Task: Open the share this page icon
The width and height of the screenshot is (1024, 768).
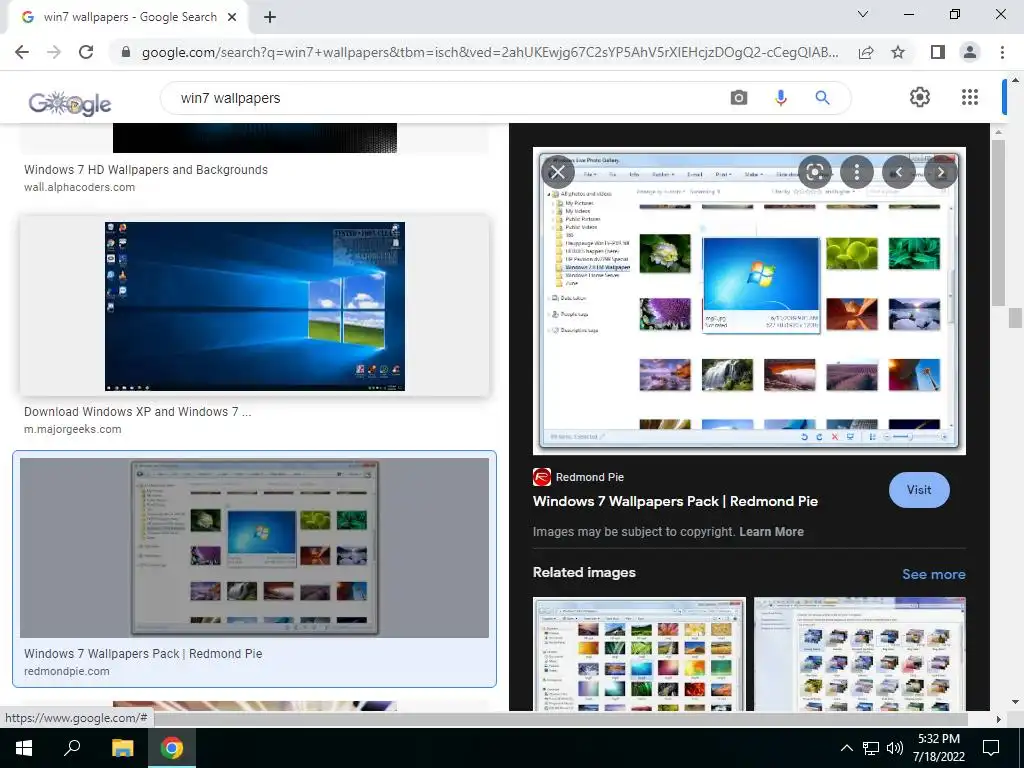Action: [x=866, y=52]
